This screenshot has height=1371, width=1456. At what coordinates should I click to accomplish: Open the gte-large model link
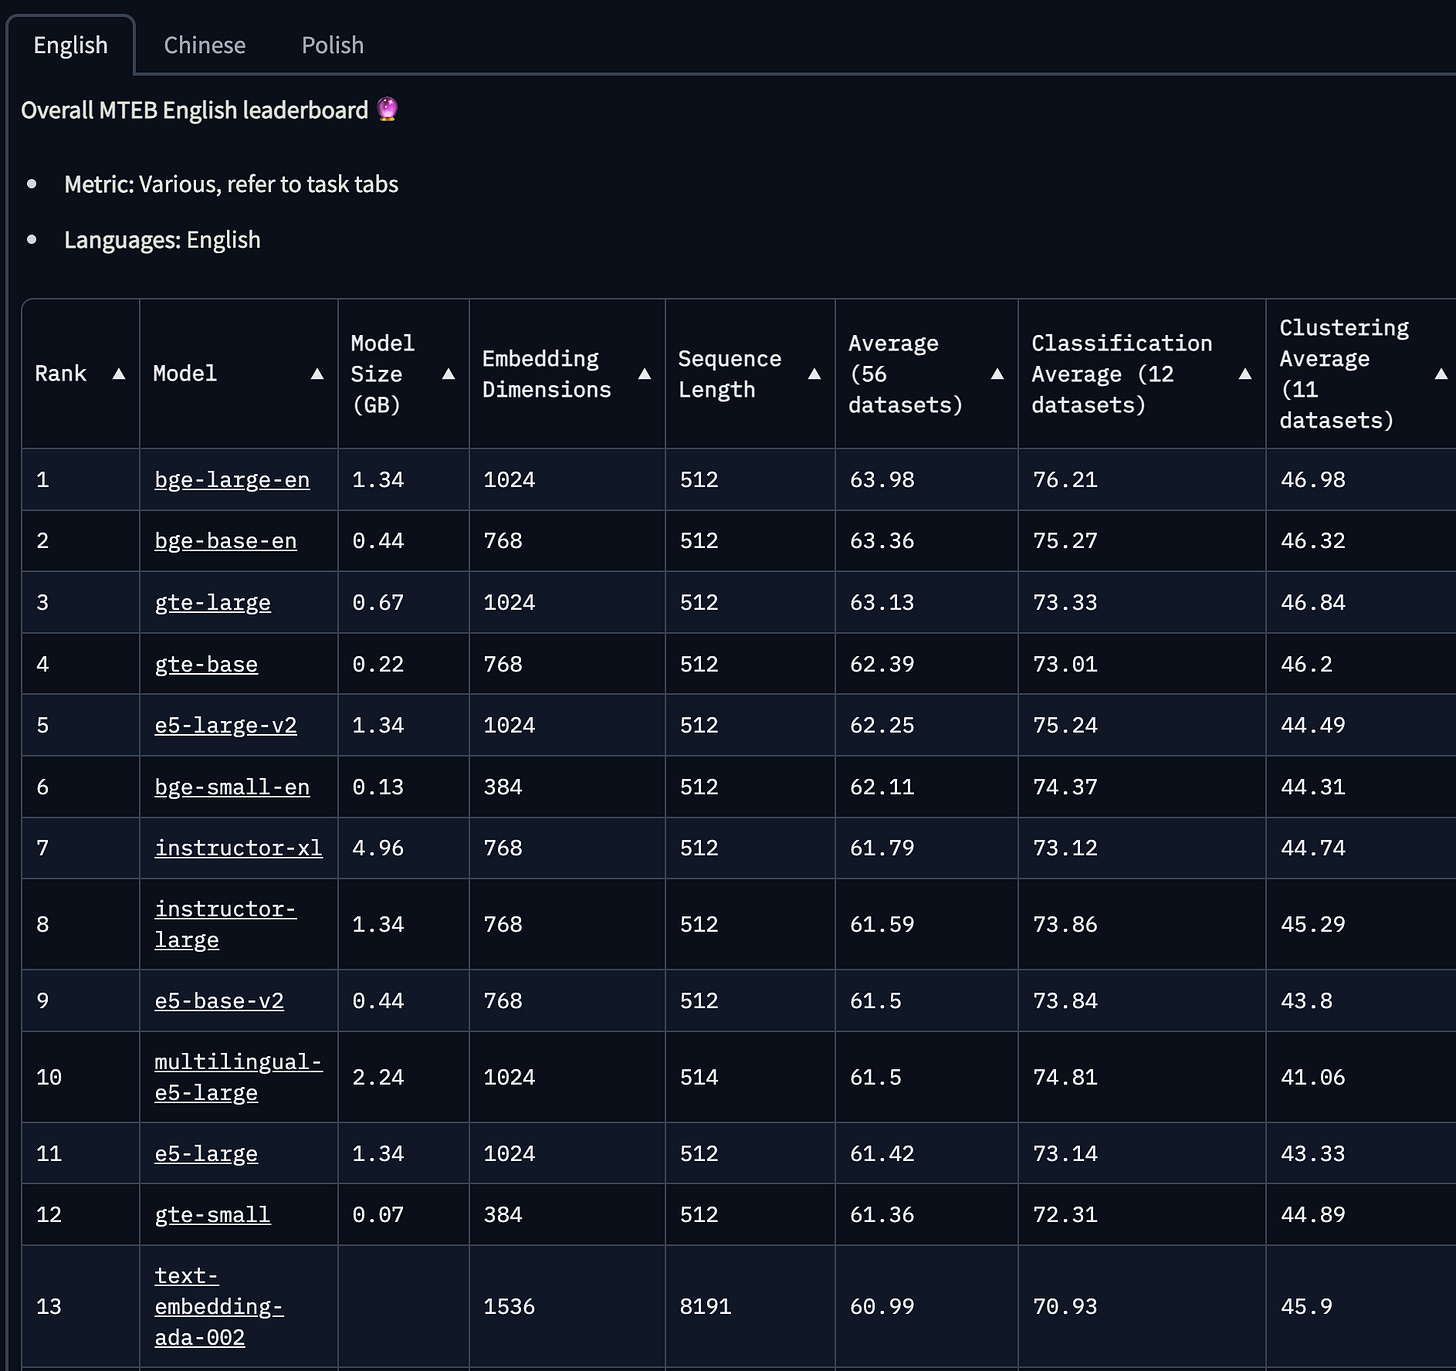click(x=213, y=603)
